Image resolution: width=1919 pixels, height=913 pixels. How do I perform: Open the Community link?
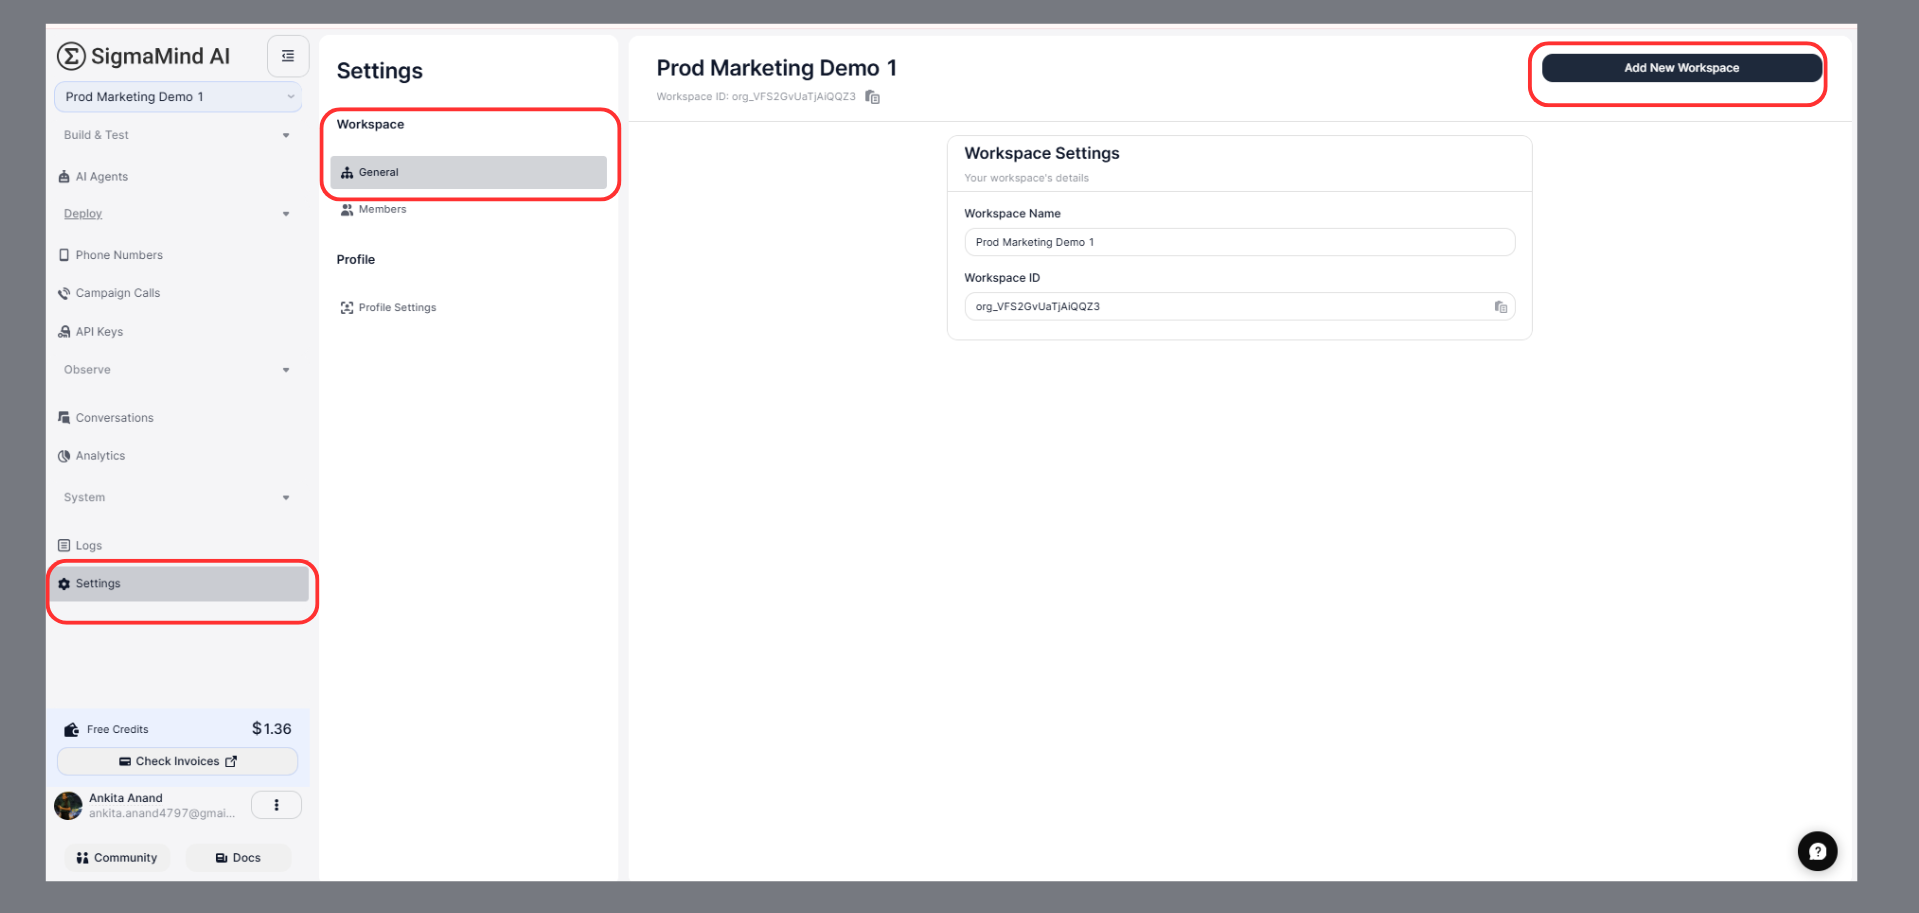(117, 858)
